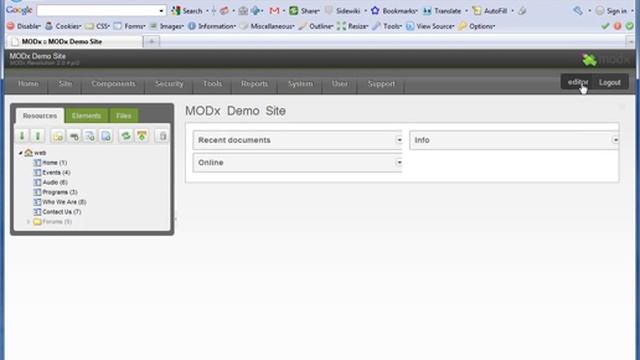
Task: Click the MODx logo in header
Action: point(606,60)
